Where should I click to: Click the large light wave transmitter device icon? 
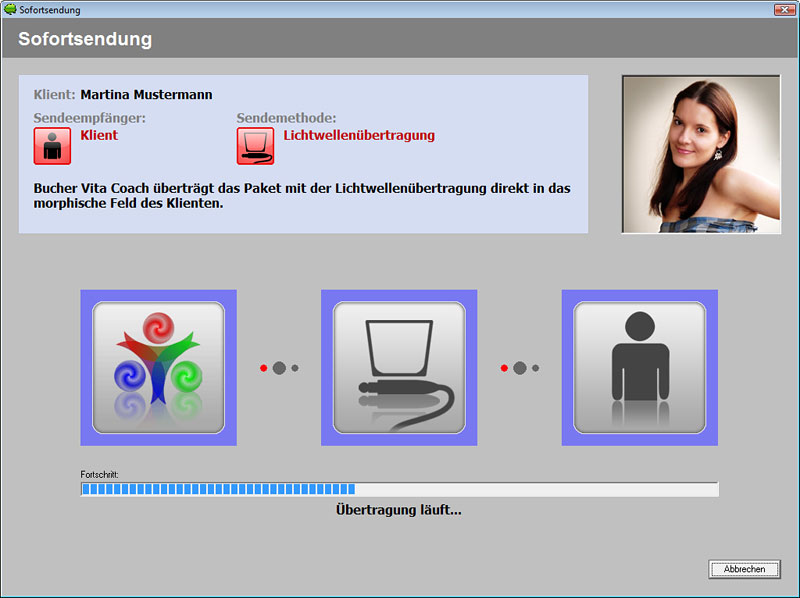coord(399,367)
